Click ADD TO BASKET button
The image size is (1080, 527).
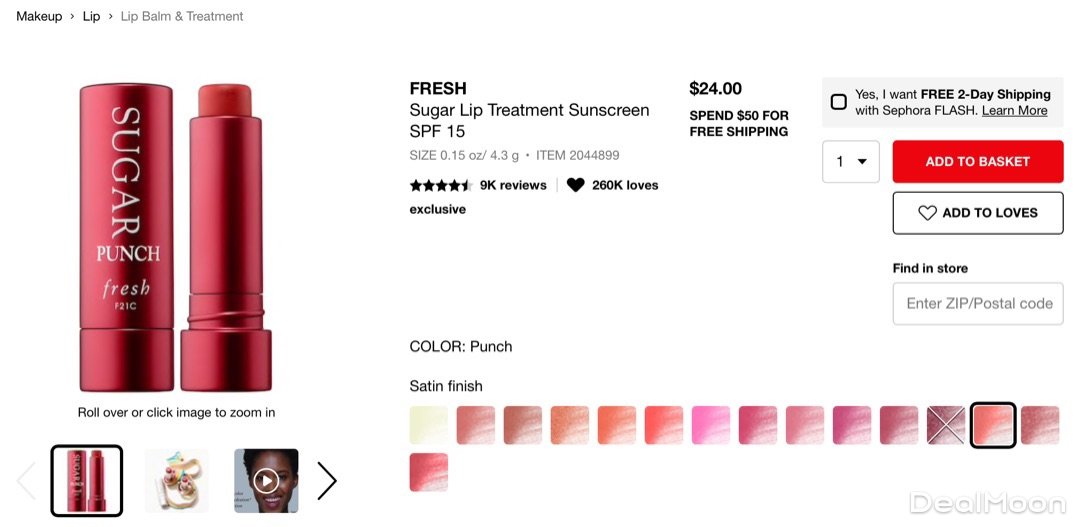coord(977,162)
